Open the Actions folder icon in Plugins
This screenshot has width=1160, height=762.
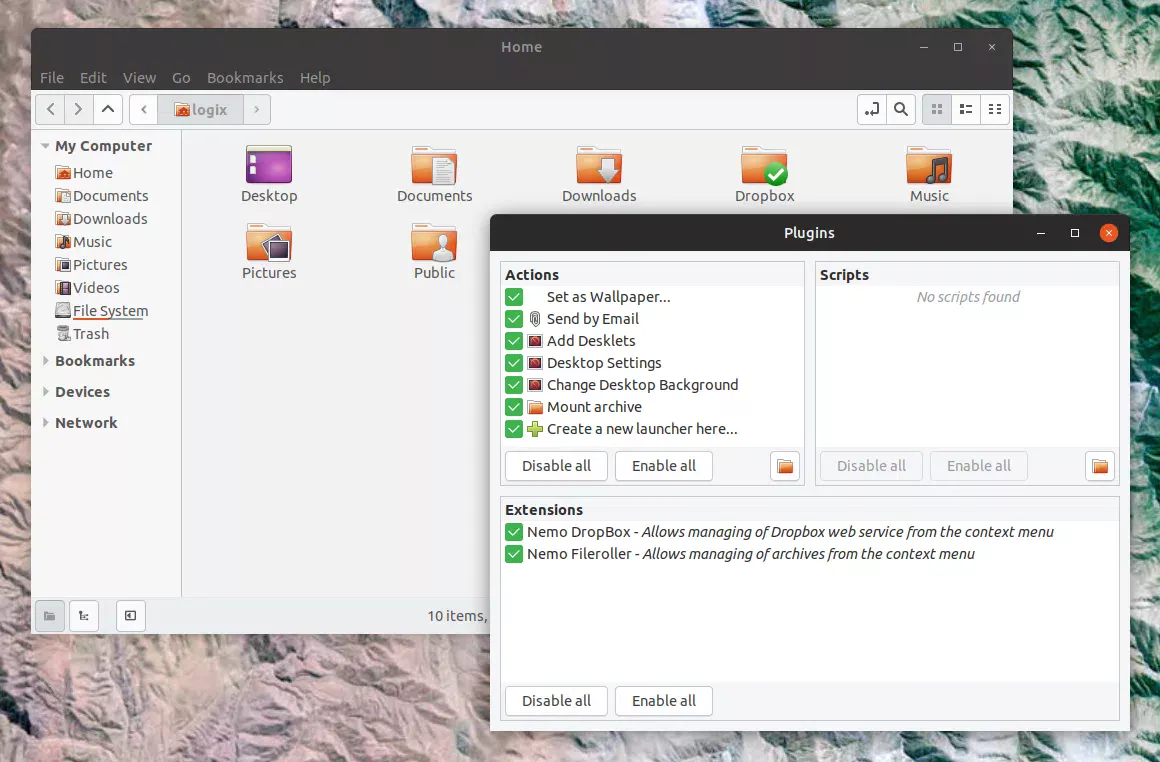(785, 466)
